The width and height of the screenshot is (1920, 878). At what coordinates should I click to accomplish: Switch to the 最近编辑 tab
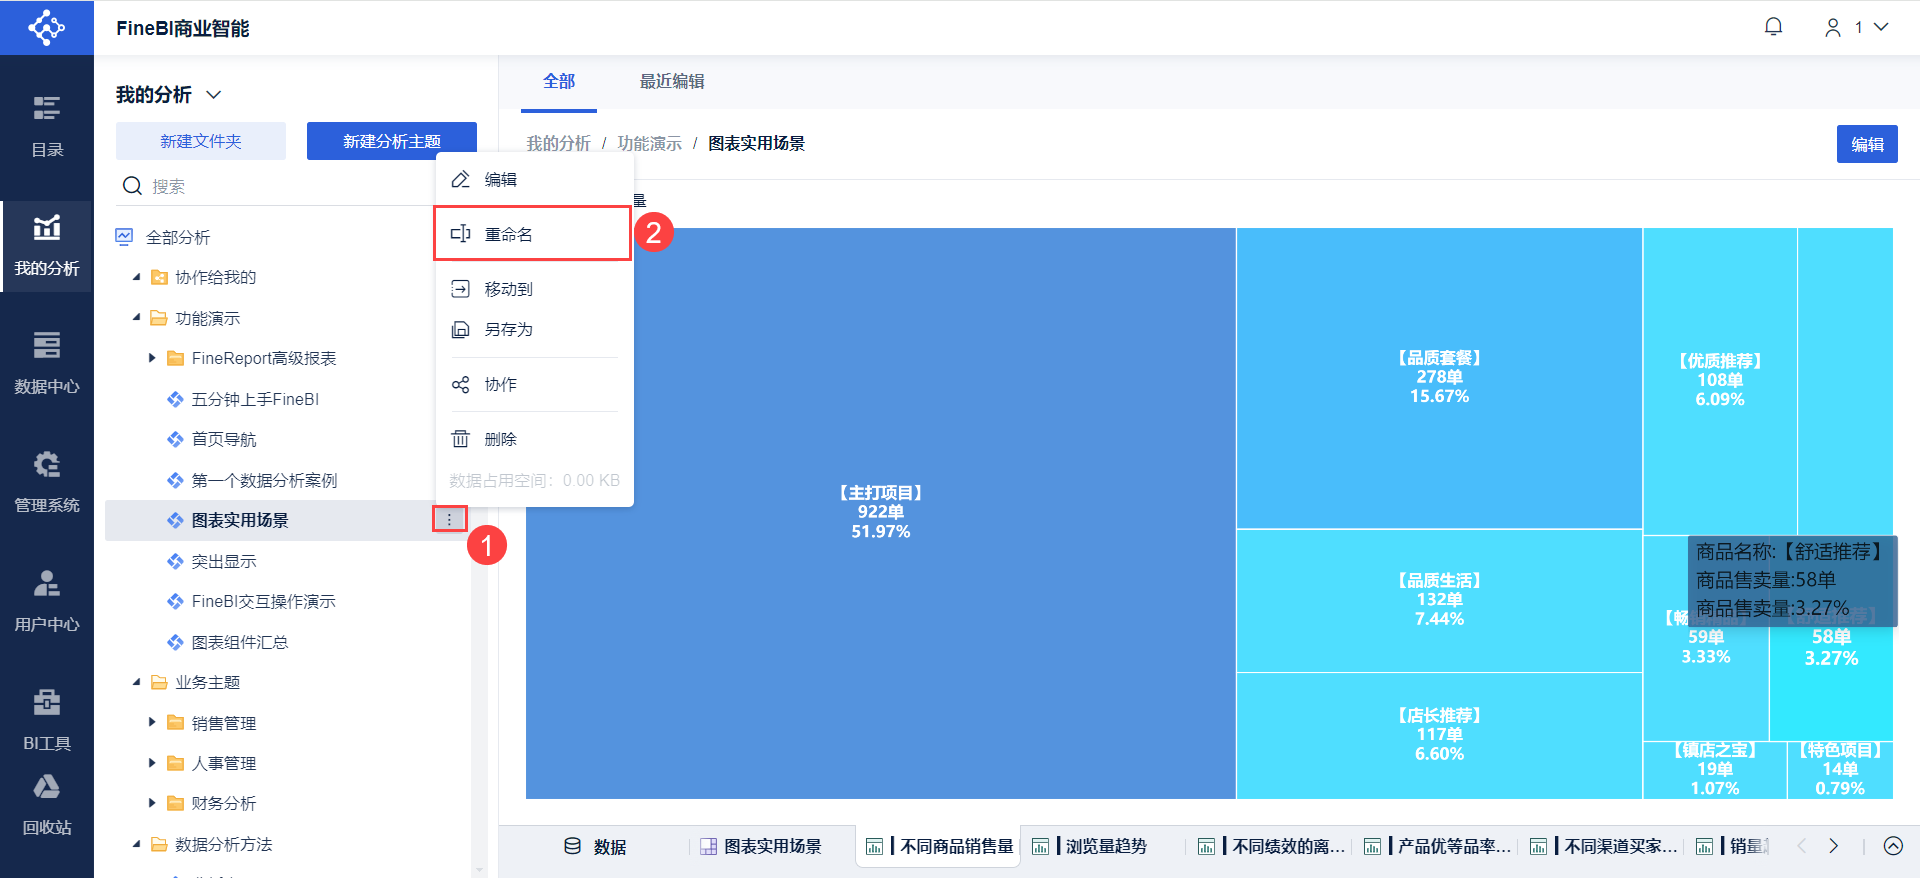coord(672,81)
